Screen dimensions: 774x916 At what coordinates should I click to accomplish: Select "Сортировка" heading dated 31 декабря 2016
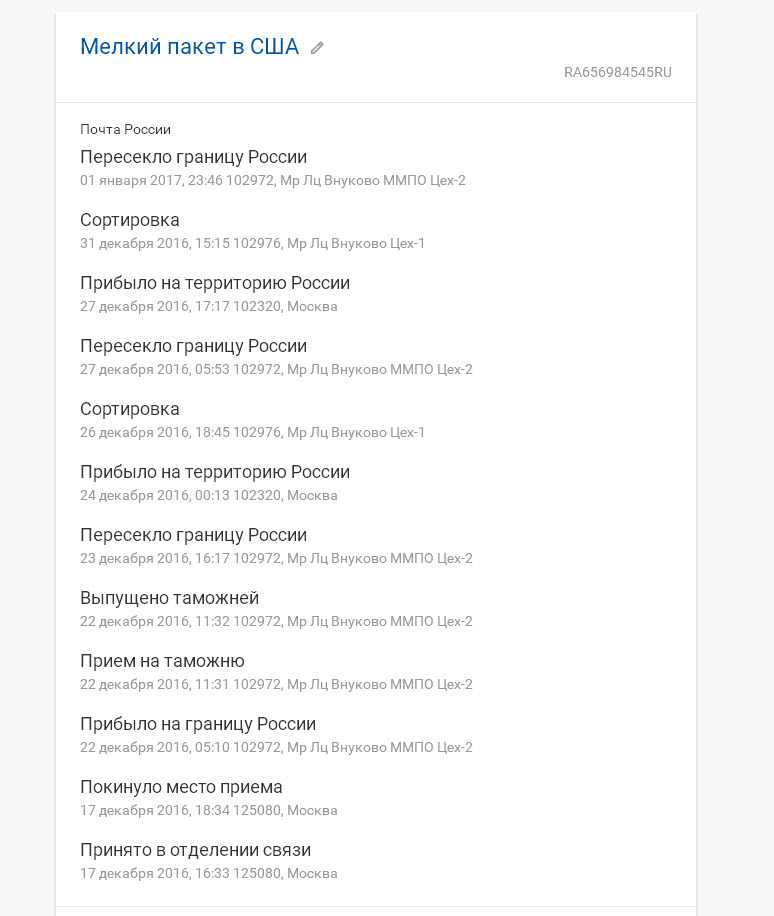pos(130,220)
